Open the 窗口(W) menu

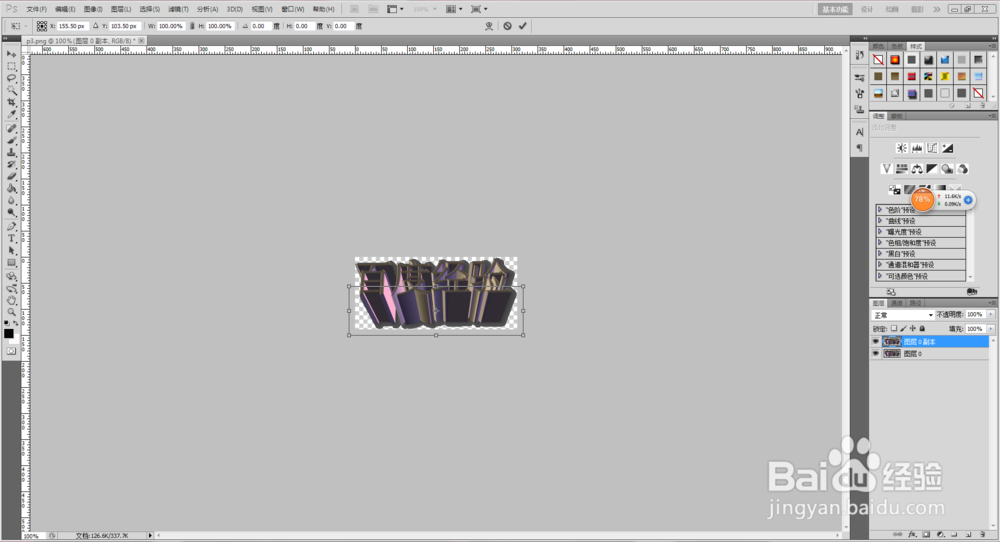pyautogui.click(x=293, y=10)
